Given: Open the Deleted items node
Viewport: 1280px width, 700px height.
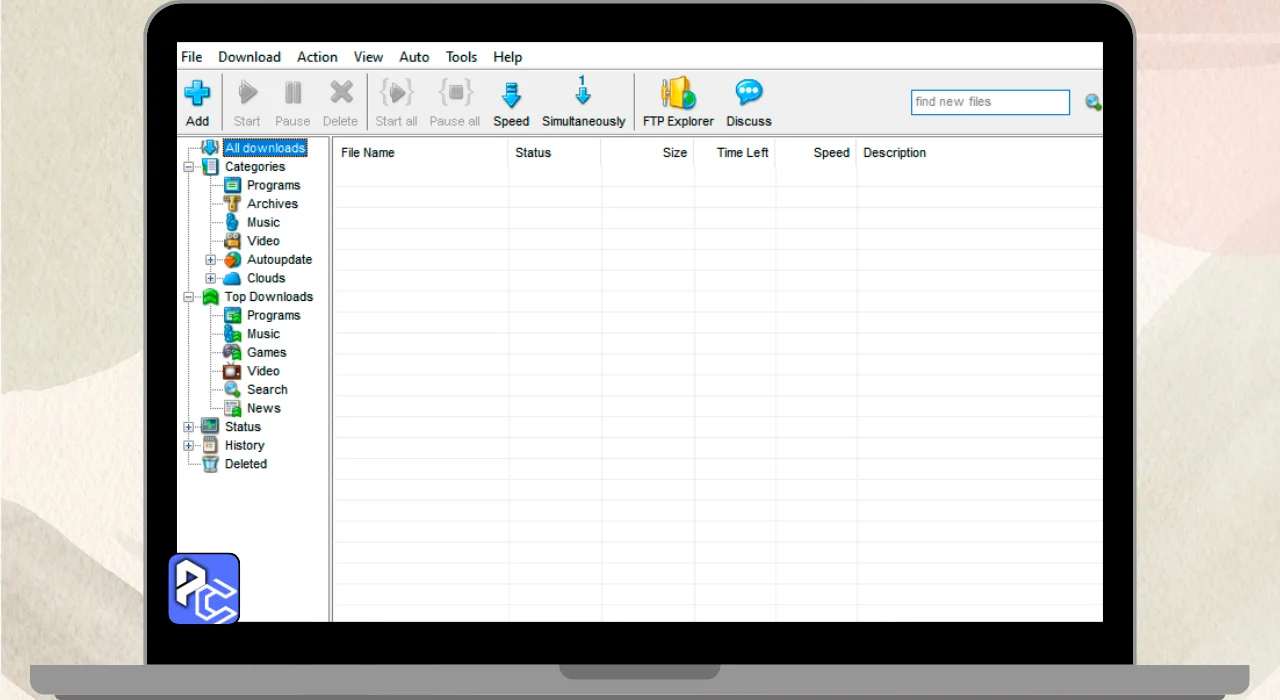Looking at the screenshot, I should (246, 464).
